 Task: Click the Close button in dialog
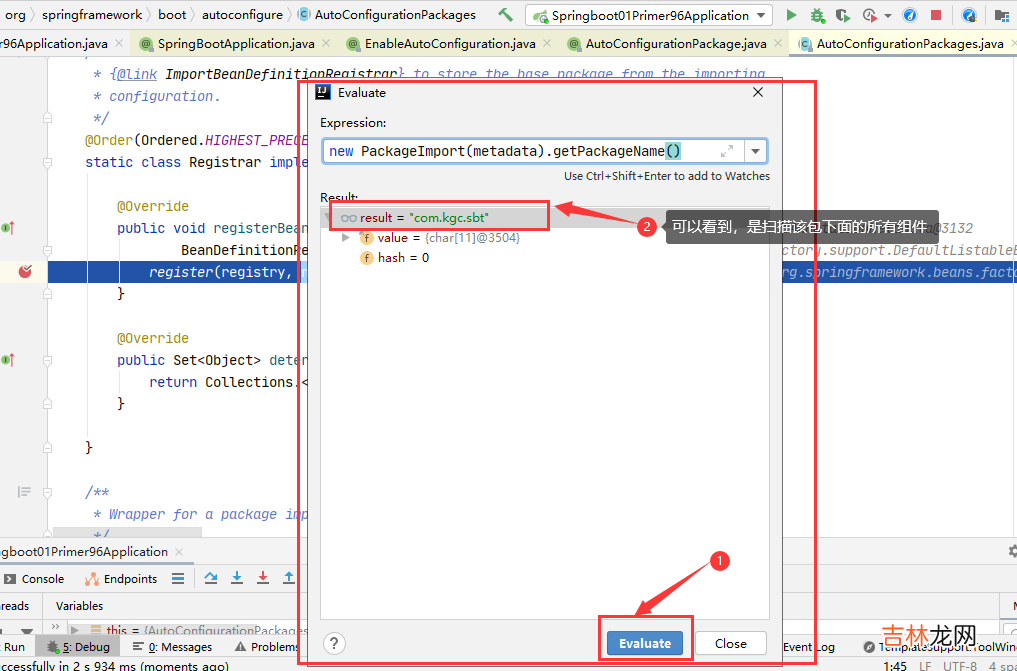(x=730, y=643)
